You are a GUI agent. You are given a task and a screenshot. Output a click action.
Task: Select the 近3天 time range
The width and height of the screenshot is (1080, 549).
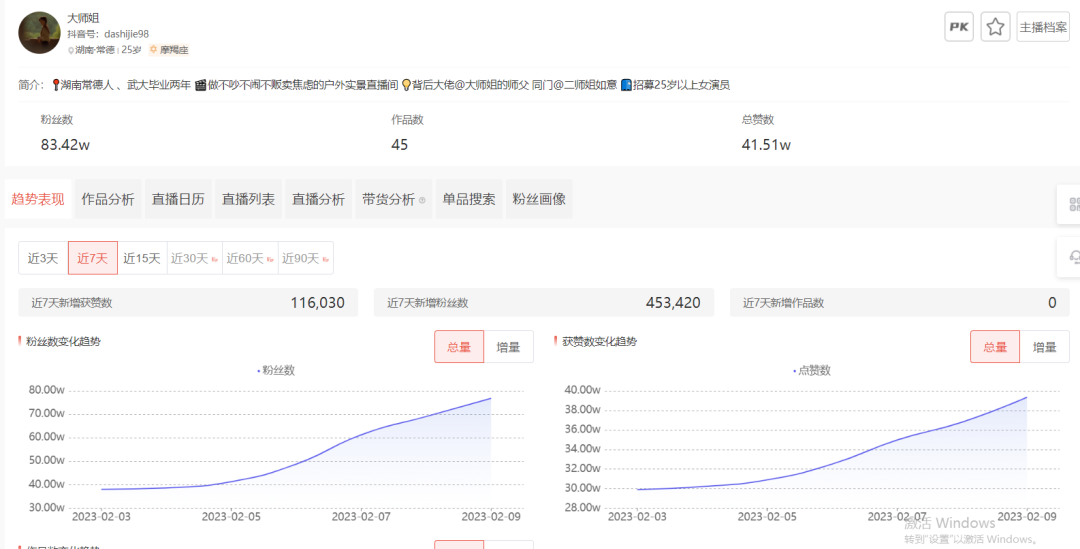pos(43,258)
